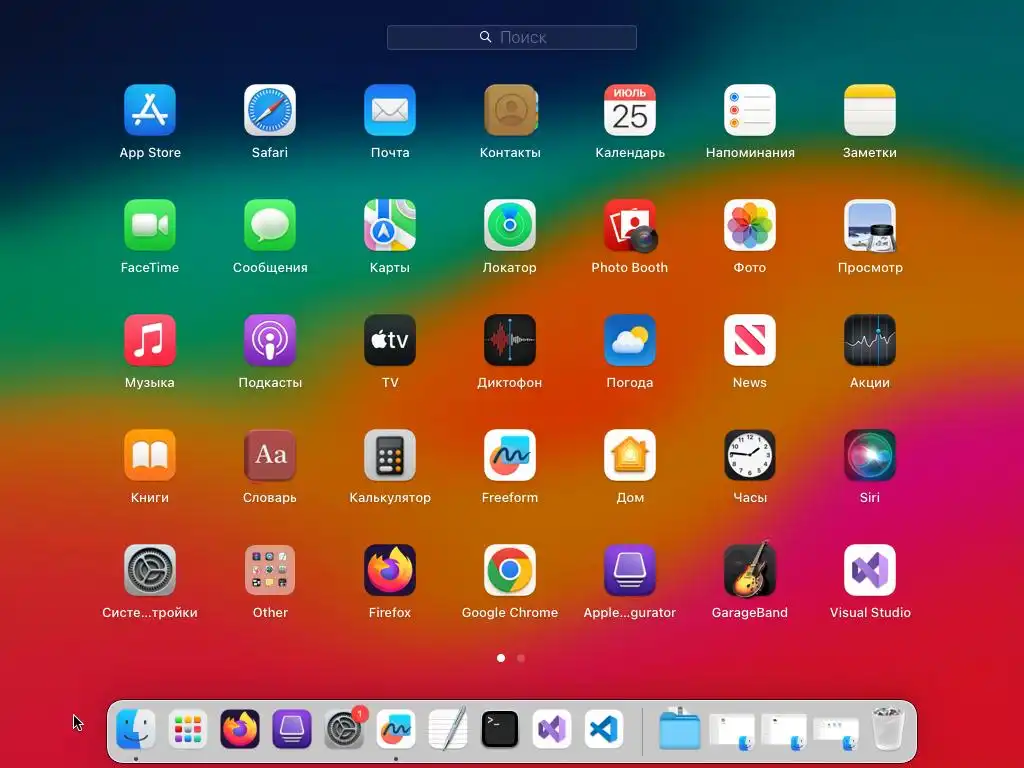1024x768 pixels.
Task: Launch Музыка music app
Action: click(150, 340)
